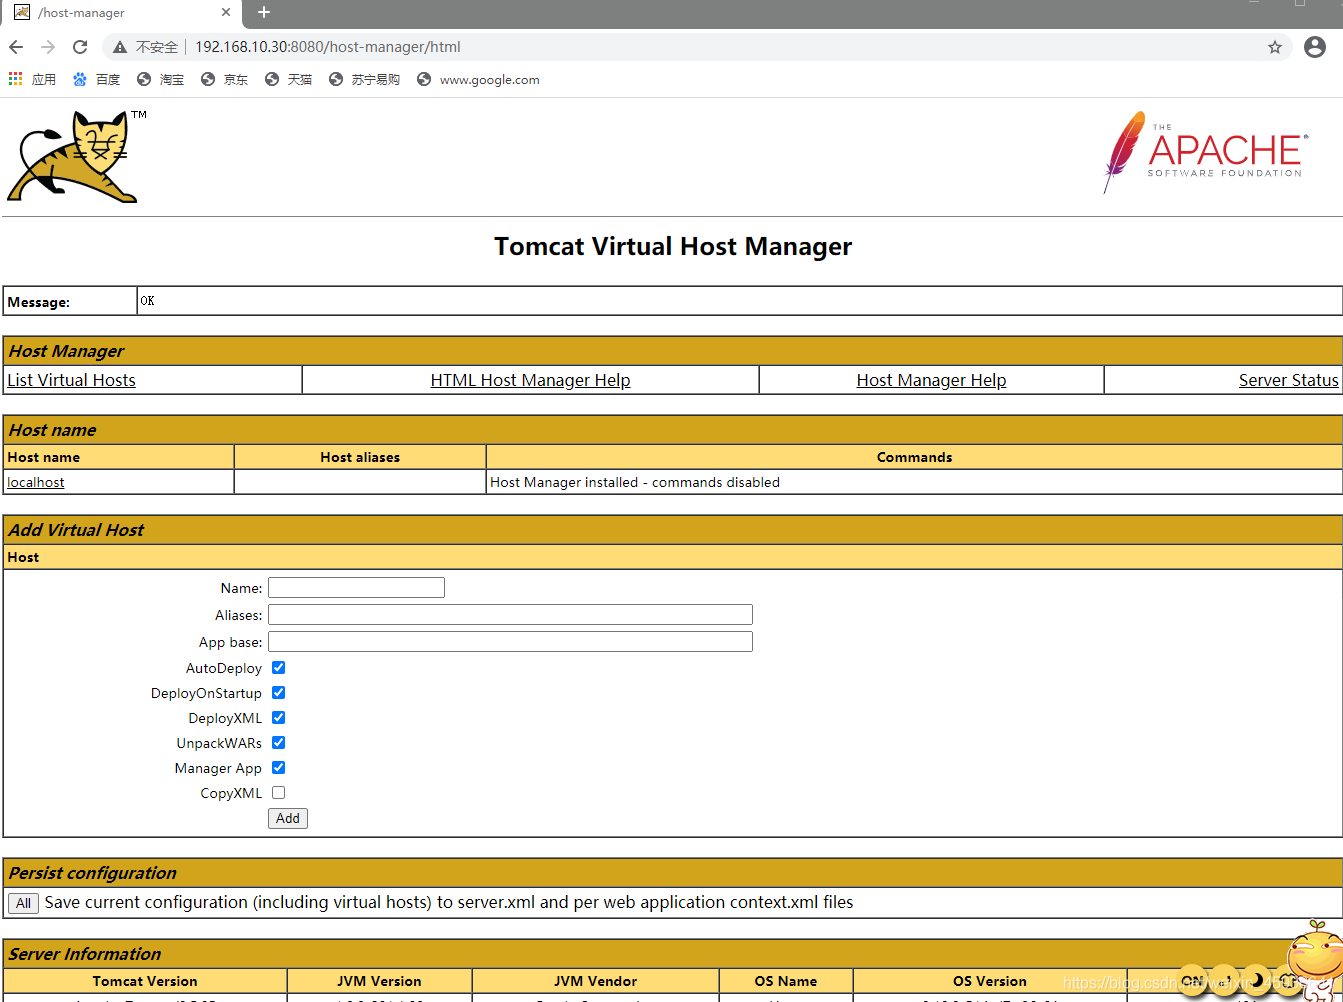The width and height of the screenshot is (1343, 1002).
Task: Open List Virtual Hosts link
Action: point(71,380)
